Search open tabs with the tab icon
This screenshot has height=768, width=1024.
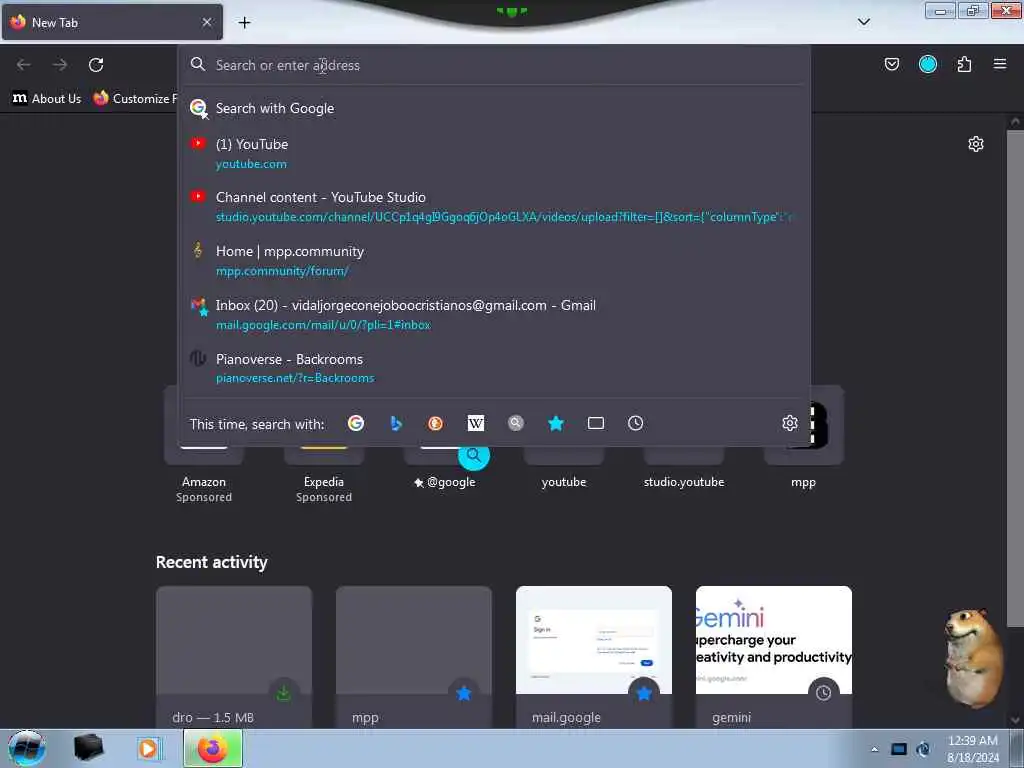click(596, 423)
